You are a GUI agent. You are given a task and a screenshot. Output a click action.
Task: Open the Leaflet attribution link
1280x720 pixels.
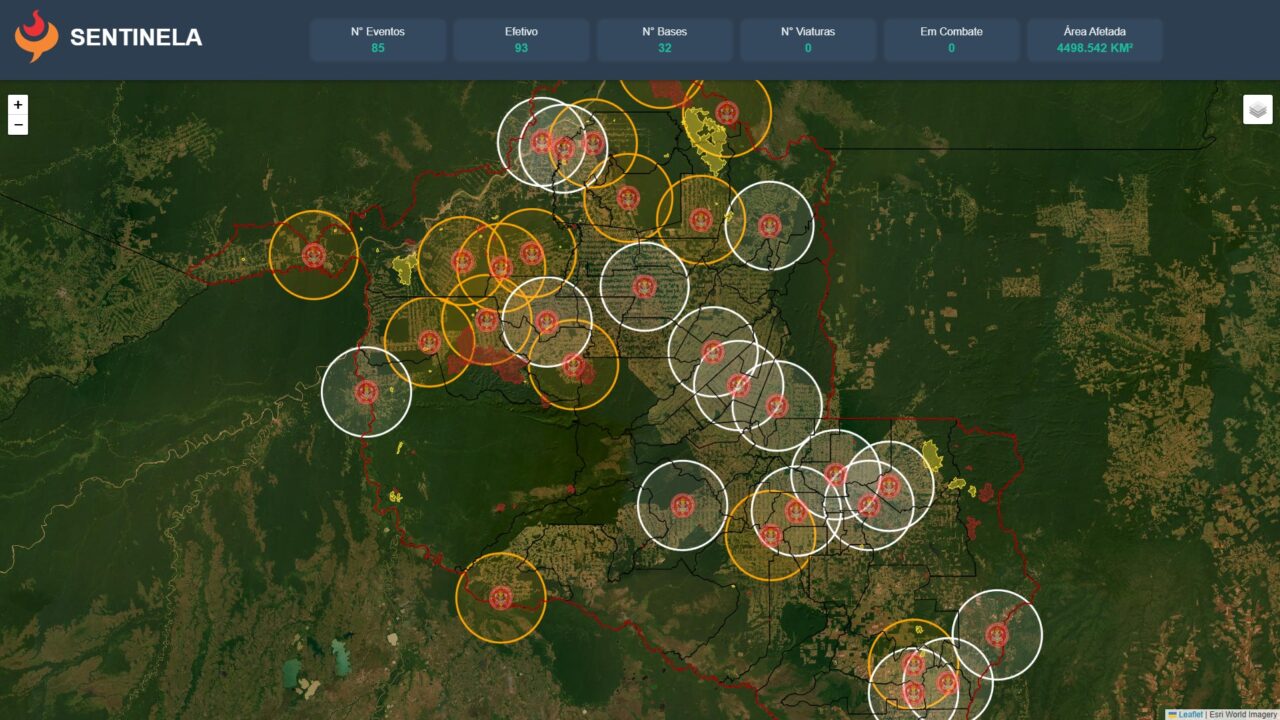[x=1190, y=714]
